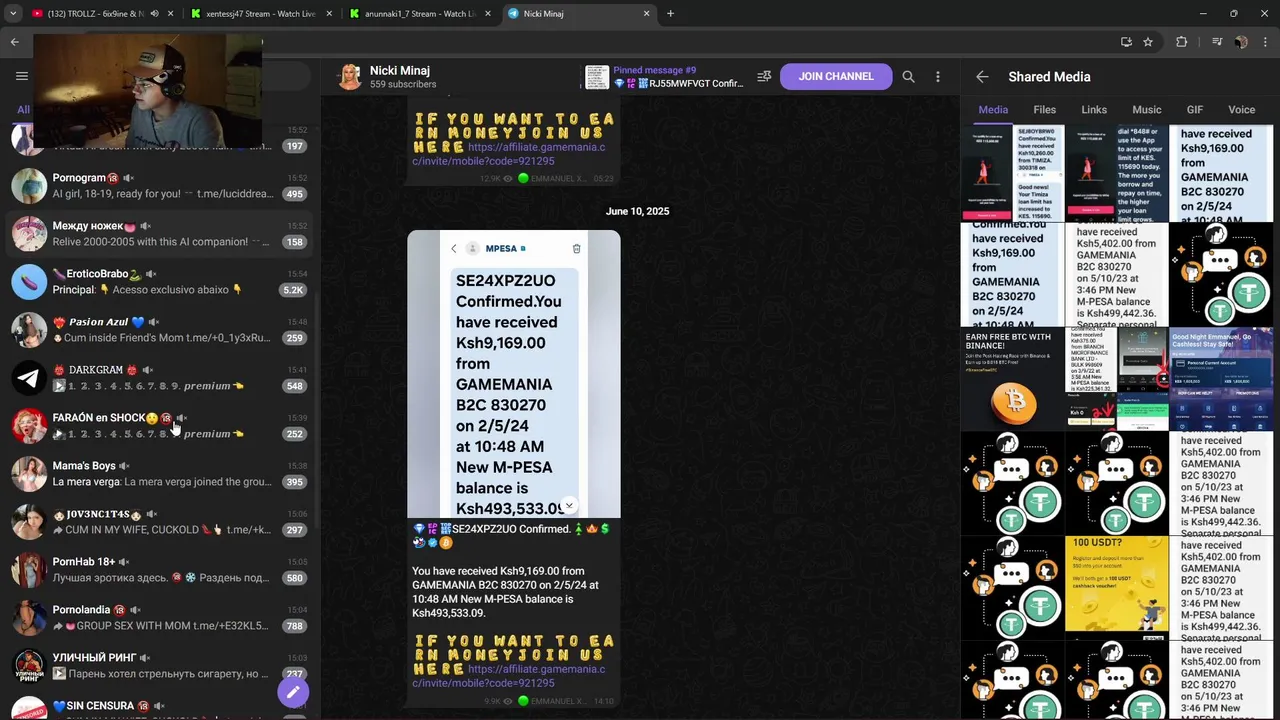This screenshot has height=720, width=1280.
Task: Select the GIF tab in Shared Media
Action: pos(1195,110)
